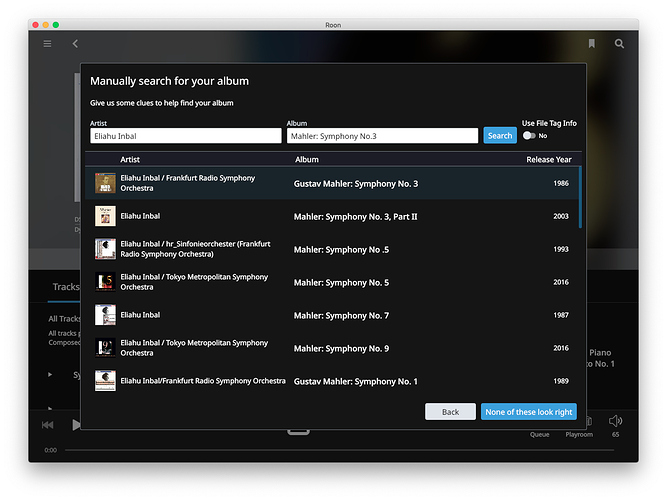This screenshot has width=667, height=500.
Task: Open bookmarks via the bookmark icon
Action: coord(591,44)
